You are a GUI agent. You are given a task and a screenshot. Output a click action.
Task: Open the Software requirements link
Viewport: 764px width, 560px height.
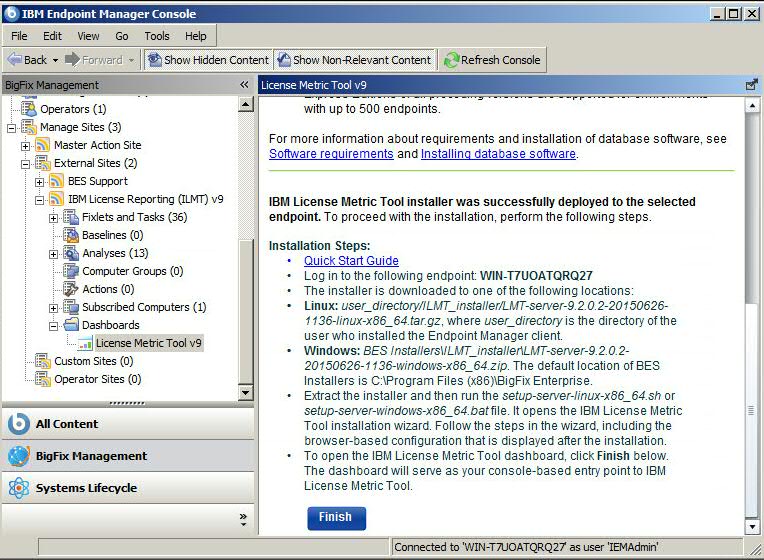coord(331,154)
